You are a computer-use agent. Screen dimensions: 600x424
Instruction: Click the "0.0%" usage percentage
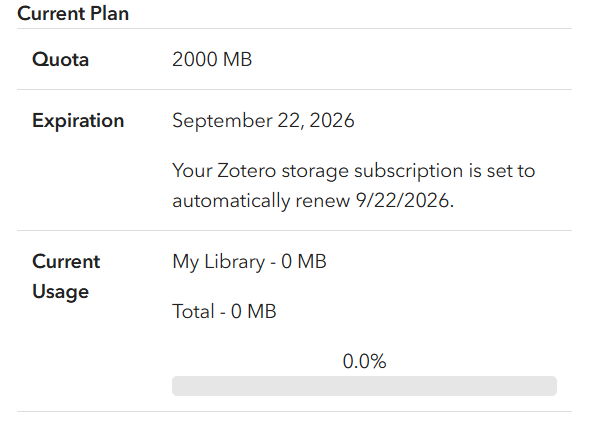[x=364, y=361]
